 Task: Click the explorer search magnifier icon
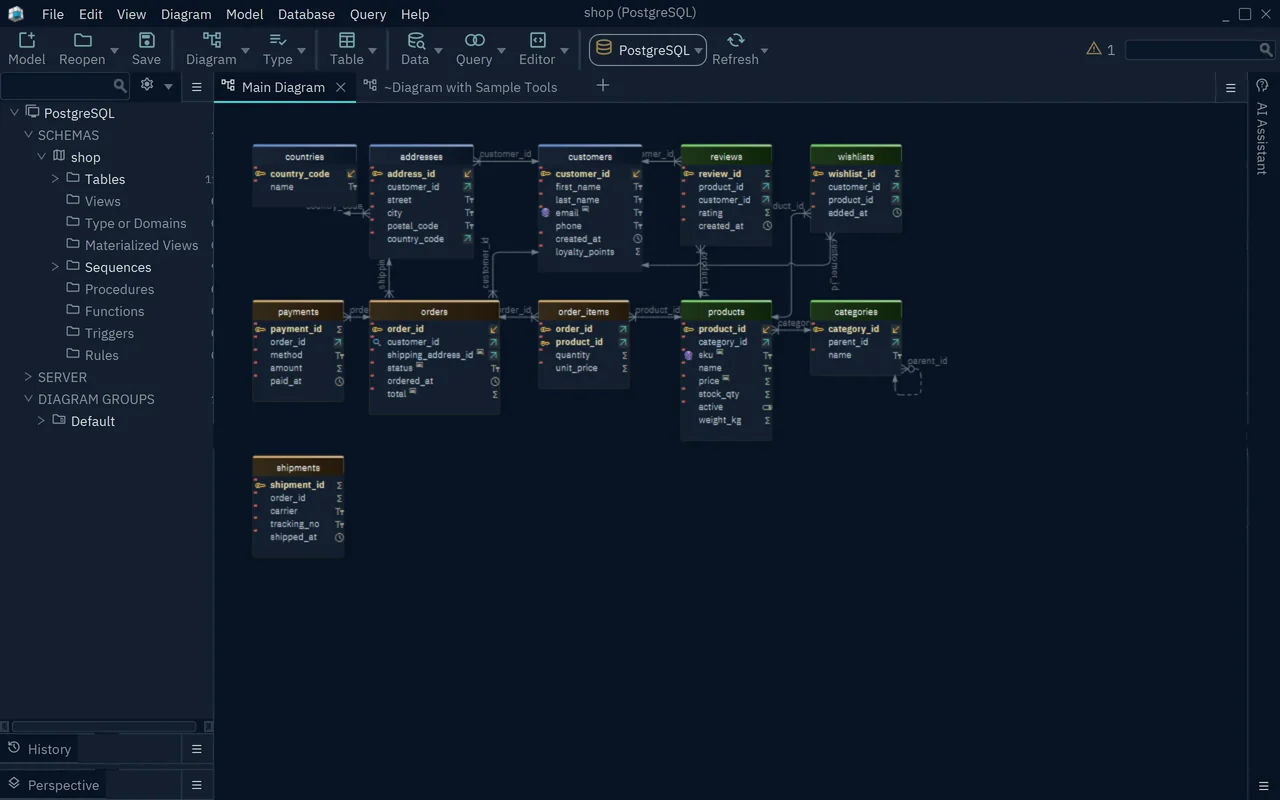pos(120,86)
